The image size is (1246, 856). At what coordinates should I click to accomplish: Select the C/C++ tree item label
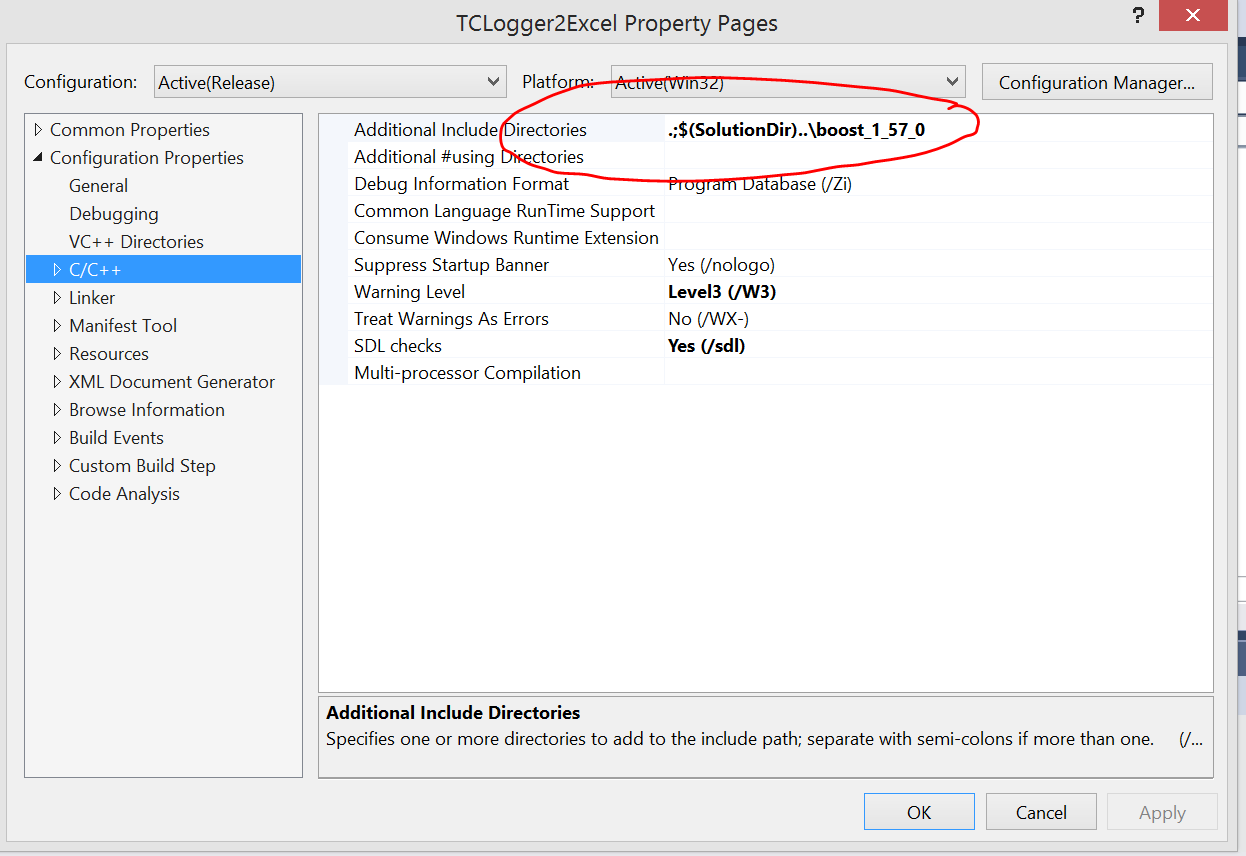click(95, 270)
